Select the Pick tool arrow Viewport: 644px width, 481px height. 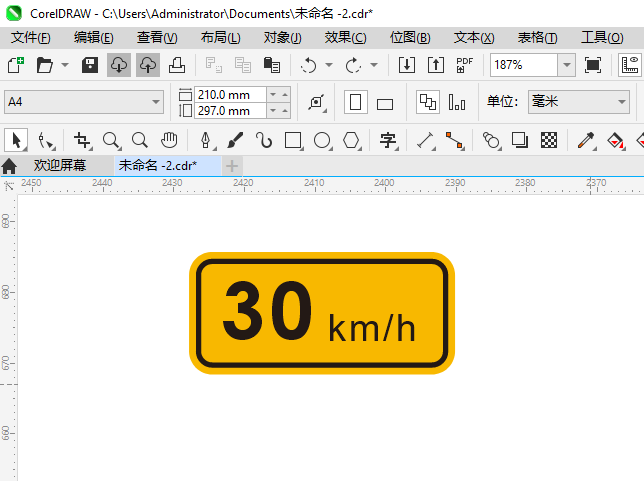click(16, 140)
